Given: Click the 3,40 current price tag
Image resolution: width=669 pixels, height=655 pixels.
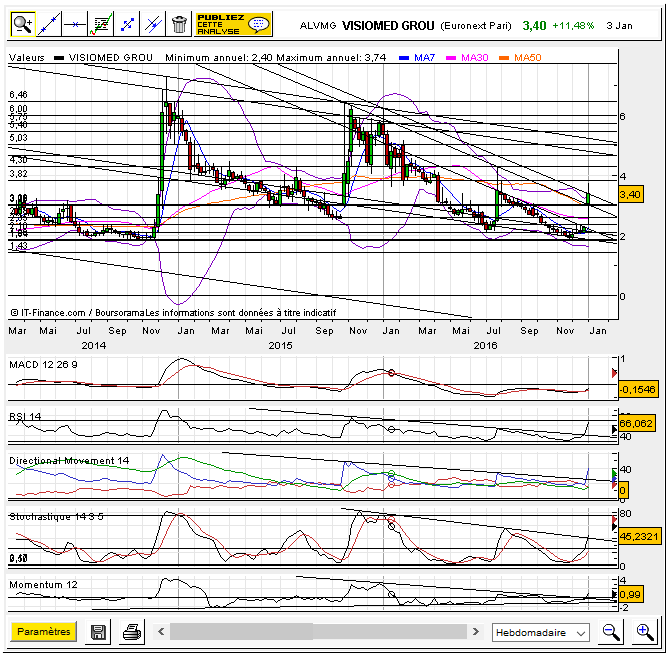Looking at the screenshot, I should 630,195.
